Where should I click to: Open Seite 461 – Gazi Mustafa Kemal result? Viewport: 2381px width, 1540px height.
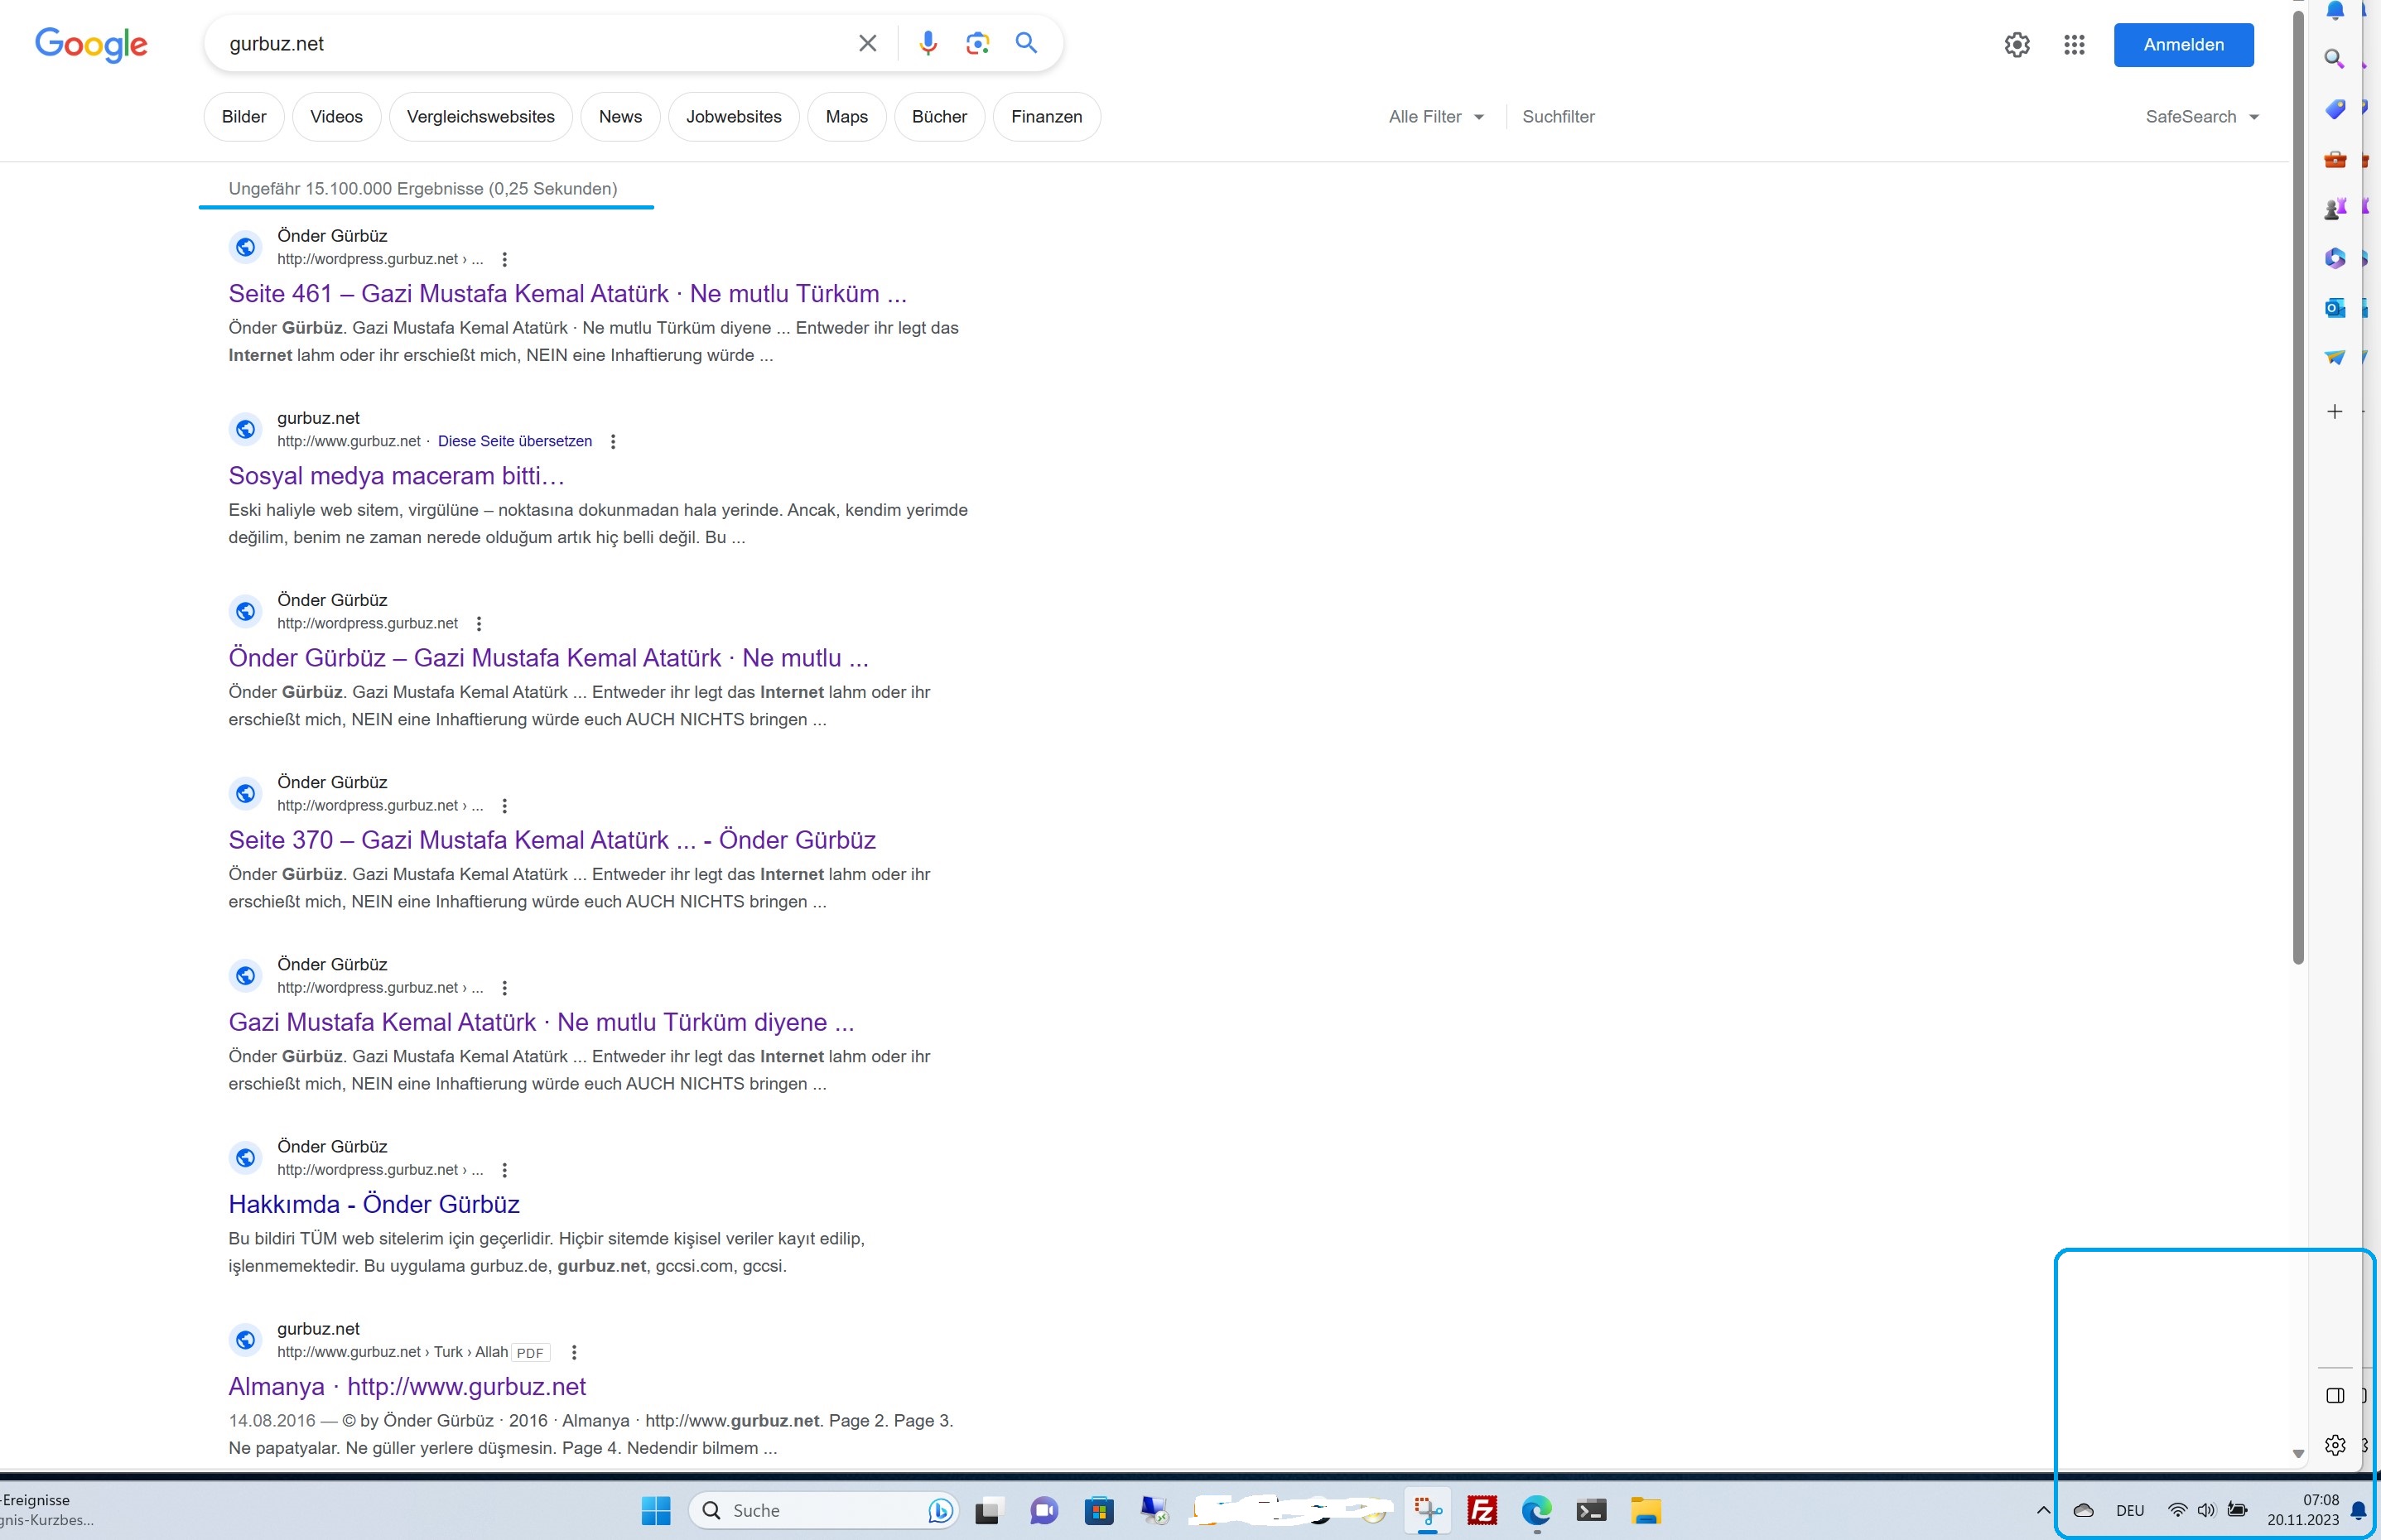567,294
